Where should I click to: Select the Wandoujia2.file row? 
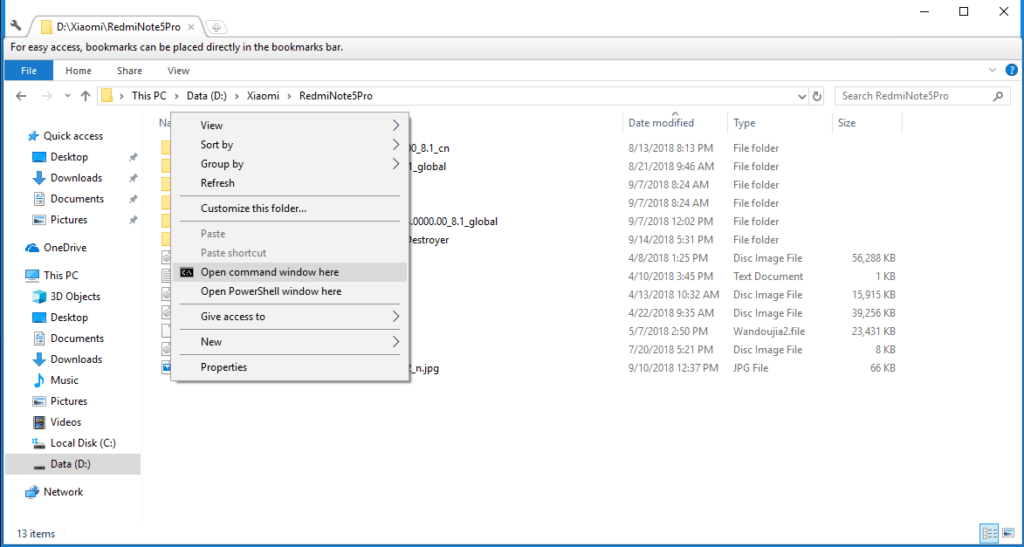(x=528, y=331)
